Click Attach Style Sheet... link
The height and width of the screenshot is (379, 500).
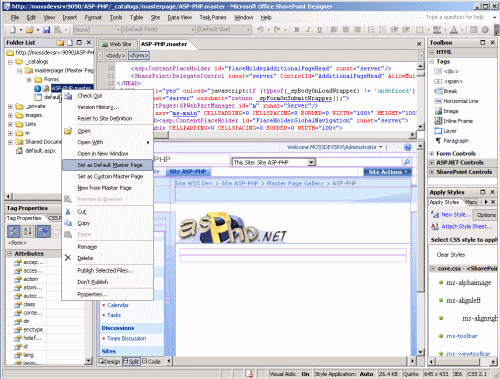467,227
